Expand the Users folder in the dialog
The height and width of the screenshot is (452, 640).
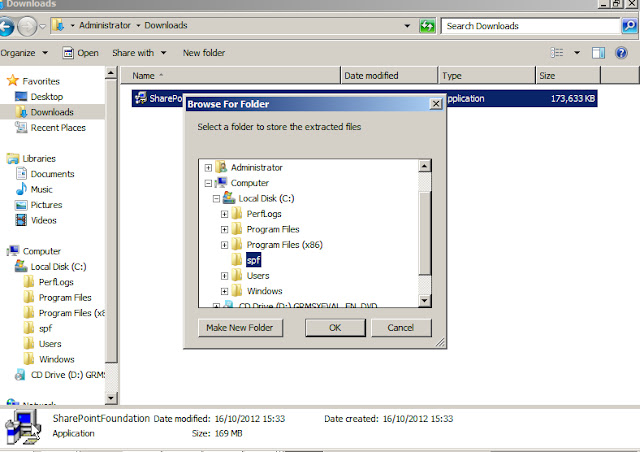click(224, 276)
